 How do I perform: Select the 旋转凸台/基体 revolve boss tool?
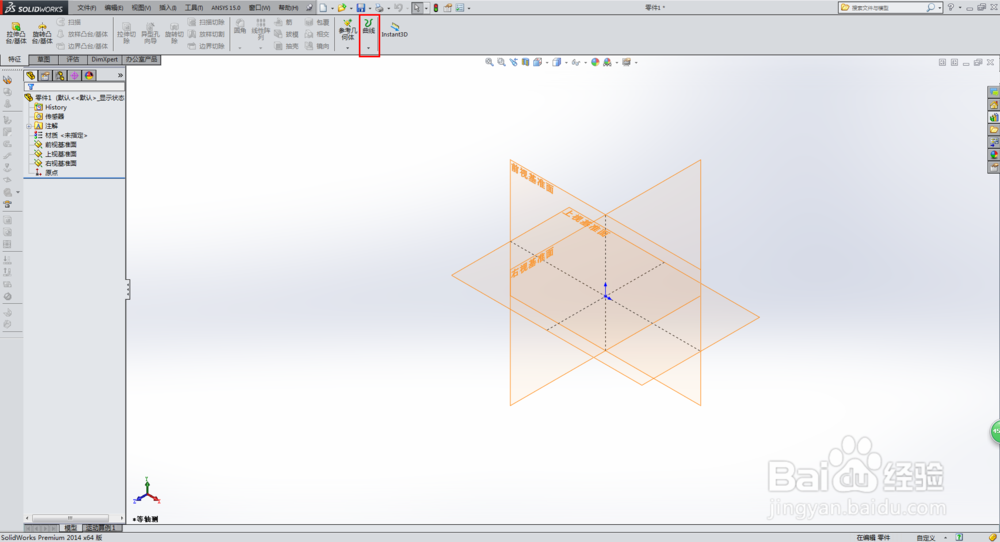(42, 33)
